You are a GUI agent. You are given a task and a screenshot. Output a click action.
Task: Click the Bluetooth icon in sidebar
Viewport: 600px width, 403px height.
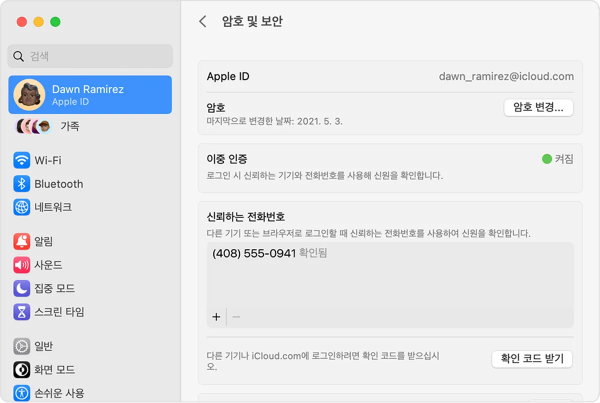22,184
